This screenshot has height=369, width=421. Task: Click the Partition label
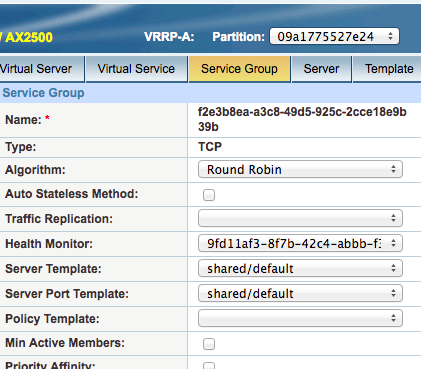[x=239, y=37]
